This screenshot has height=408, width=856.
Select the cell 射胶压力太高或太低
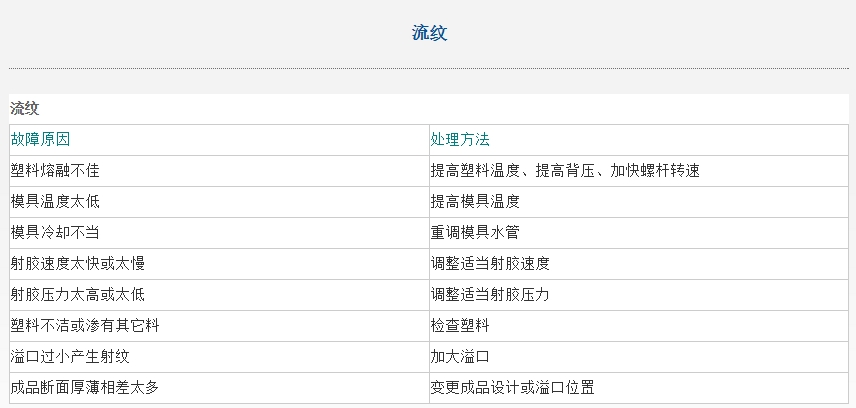tap(219, 295)
